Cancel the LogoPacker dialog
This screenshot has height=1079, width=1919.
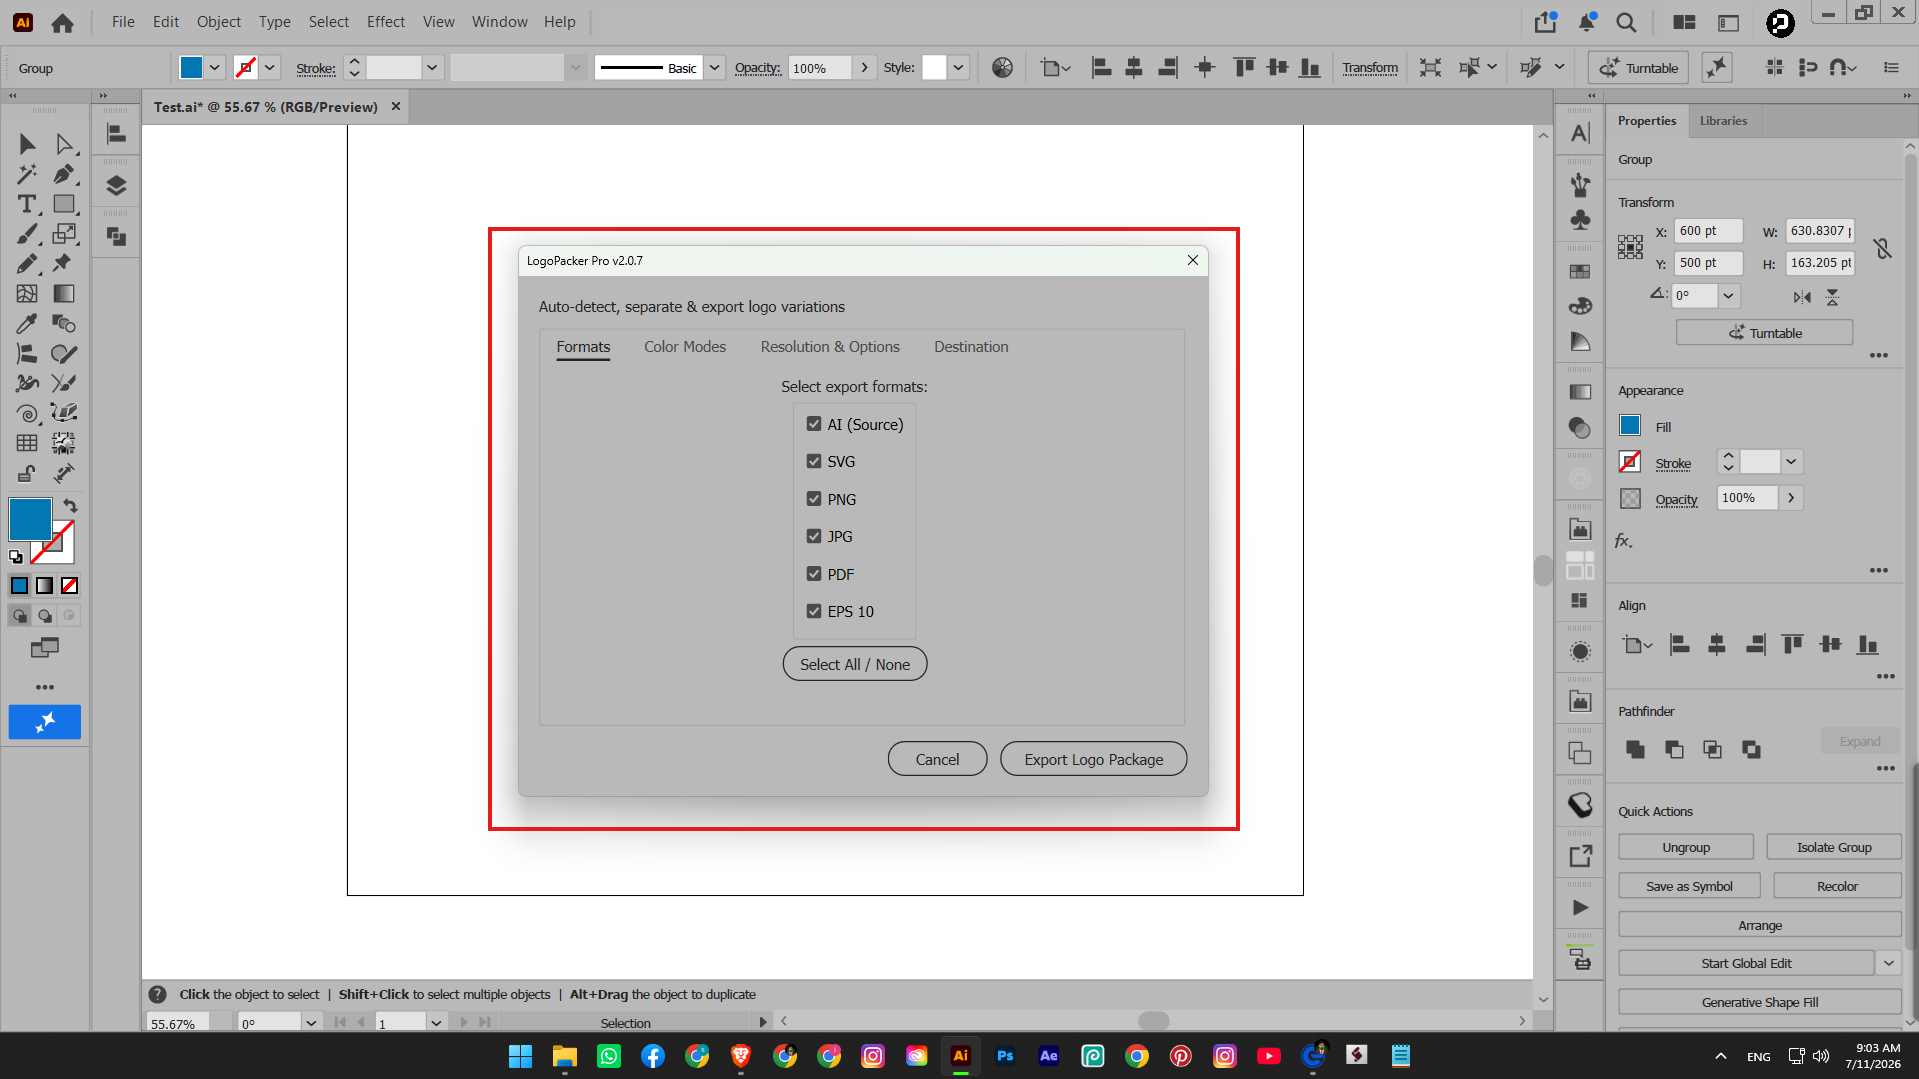click(937, 759)
